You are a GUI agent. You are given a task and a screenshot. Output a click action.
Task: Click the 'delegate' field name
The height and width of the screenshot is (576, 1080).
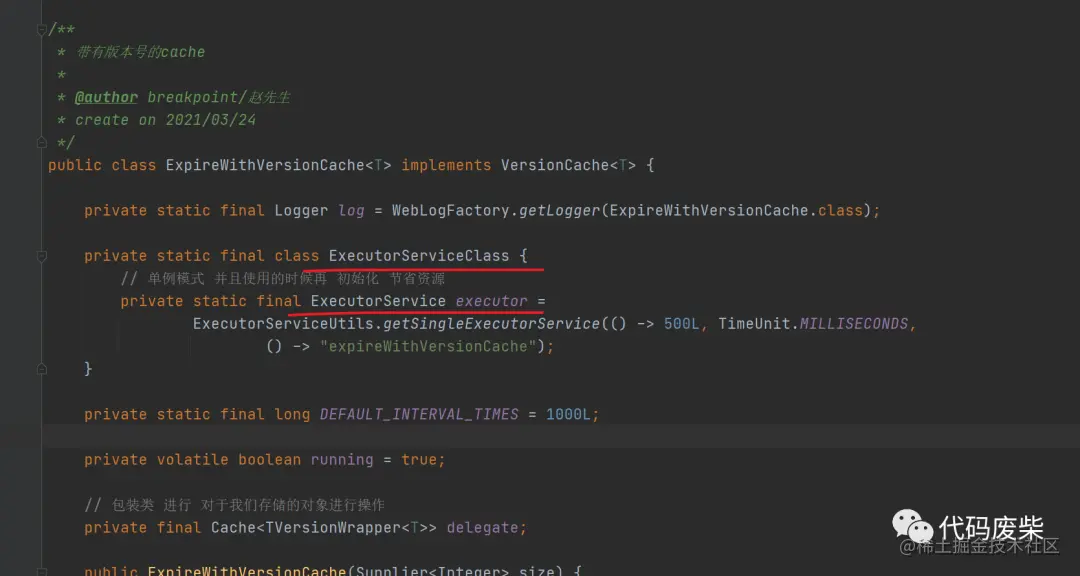coord(482,528)
